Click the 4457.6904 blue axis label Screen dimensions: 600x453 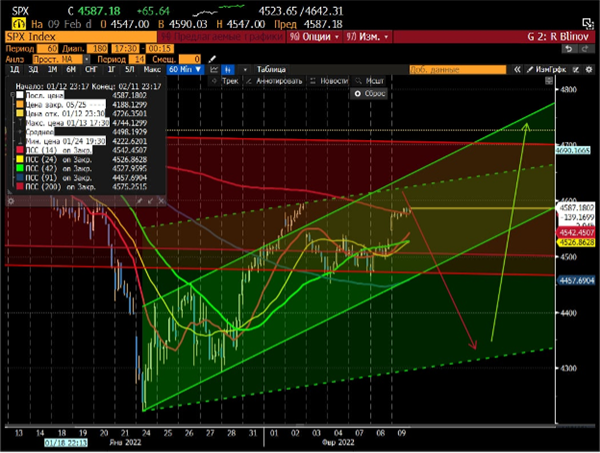point(576,281)
